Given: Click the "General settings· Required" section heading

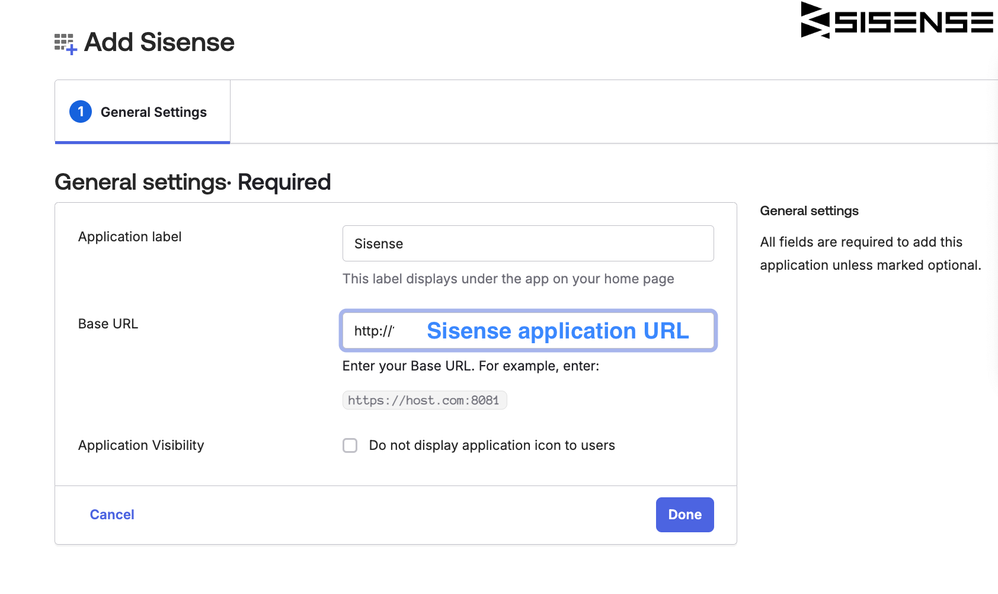Looking at the screenshot, I should click(192, 182).
